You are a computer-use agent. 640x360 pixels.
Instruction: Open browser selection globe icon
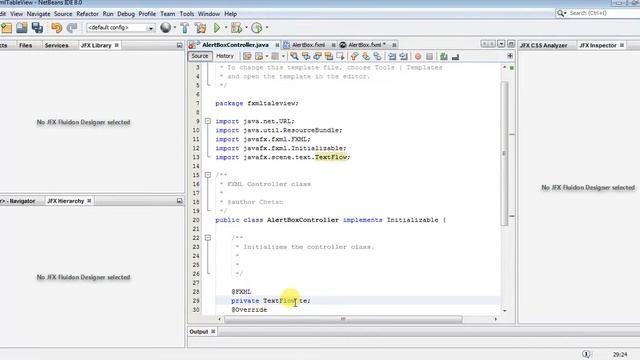click(166, 27)
